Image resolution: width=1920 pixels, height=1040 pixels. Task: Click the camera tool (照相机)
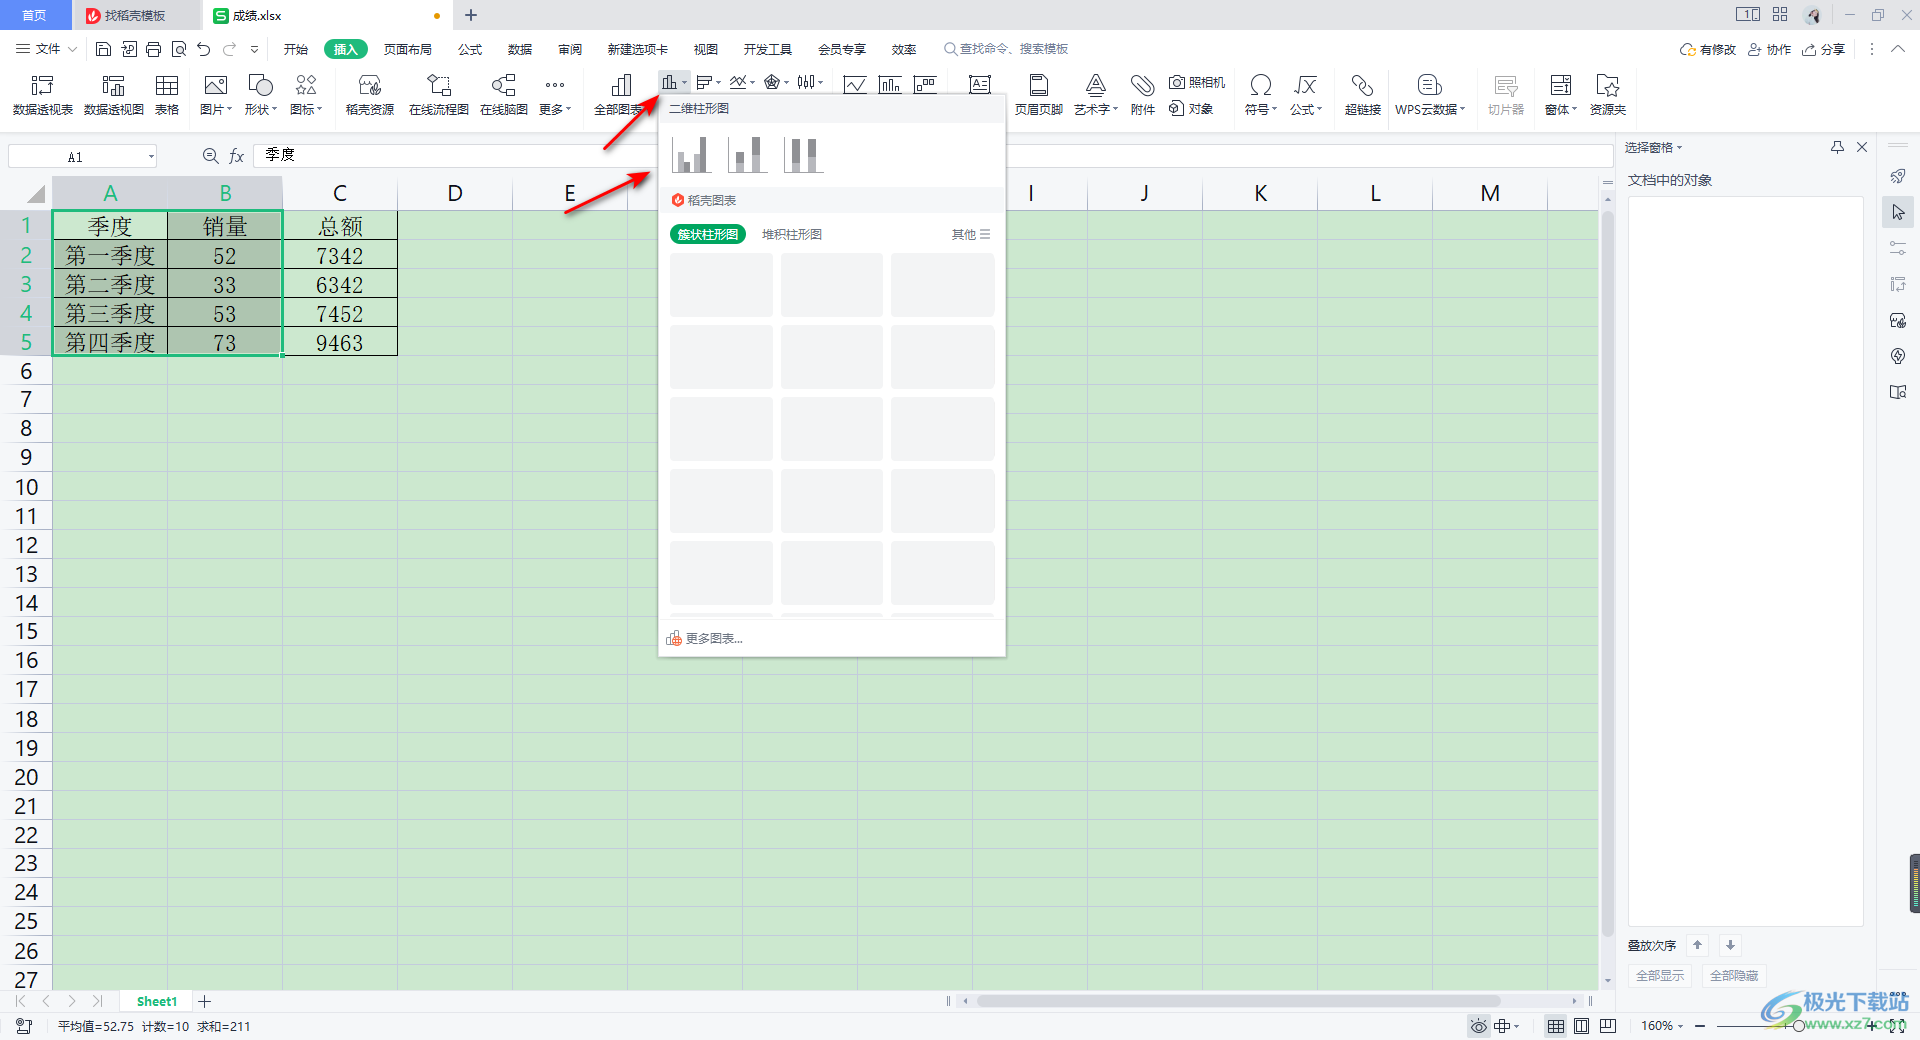pos(1197,82)
